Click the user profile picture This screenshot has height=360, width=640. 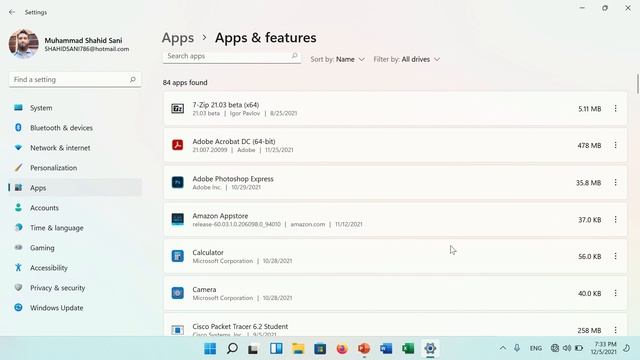(x=24, y=44)
